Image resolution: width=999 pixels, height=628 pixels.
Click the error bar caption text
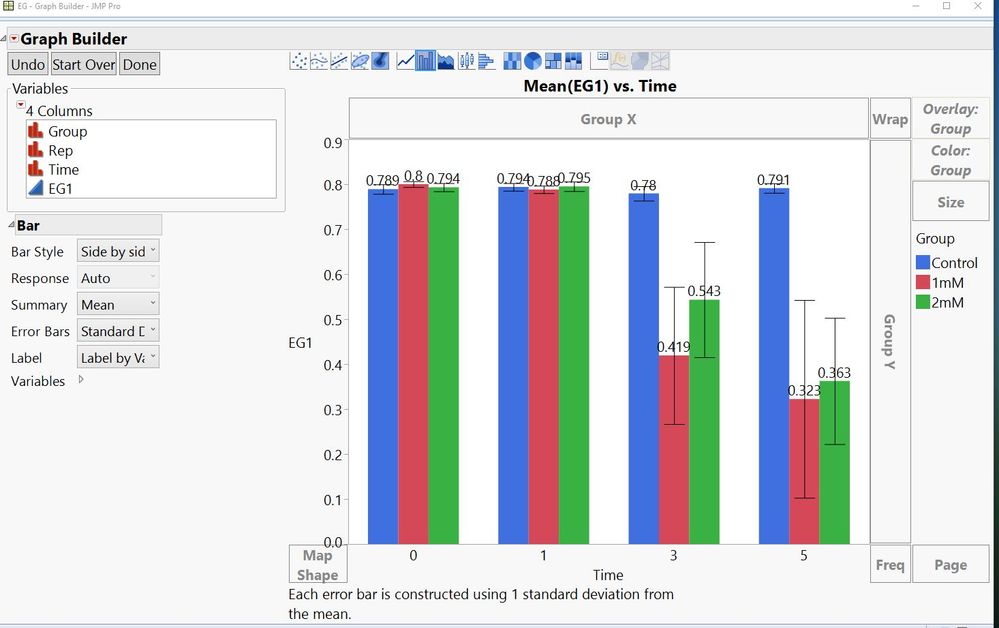click(x=481, y=604)
